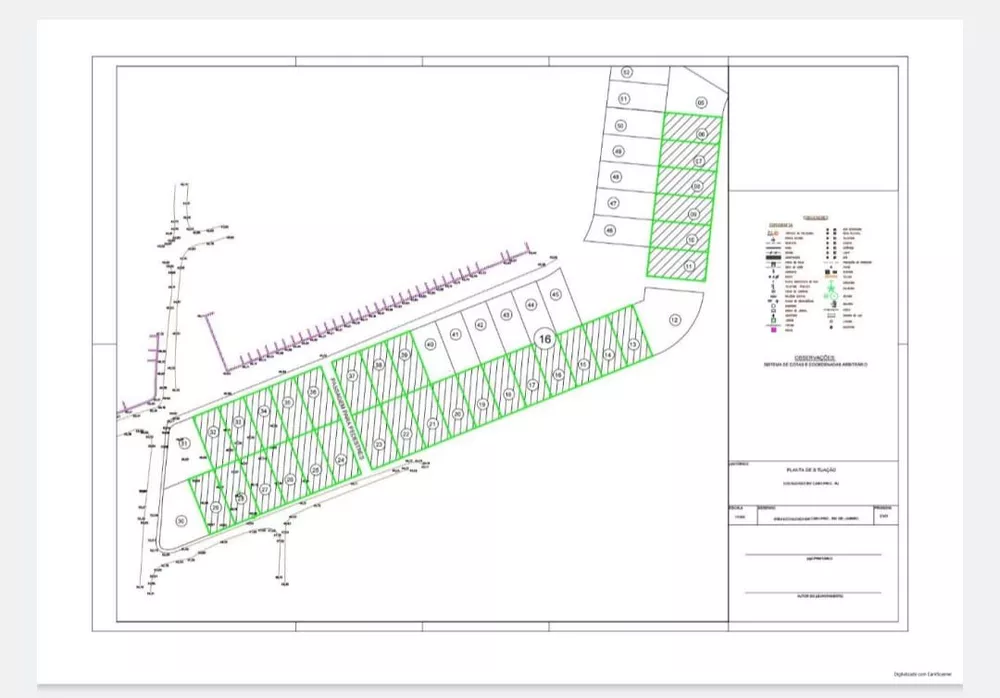This screenshot has width=1000, height=698.
Task: Pick hatched lot 32 label
Action: pos(213,432)
